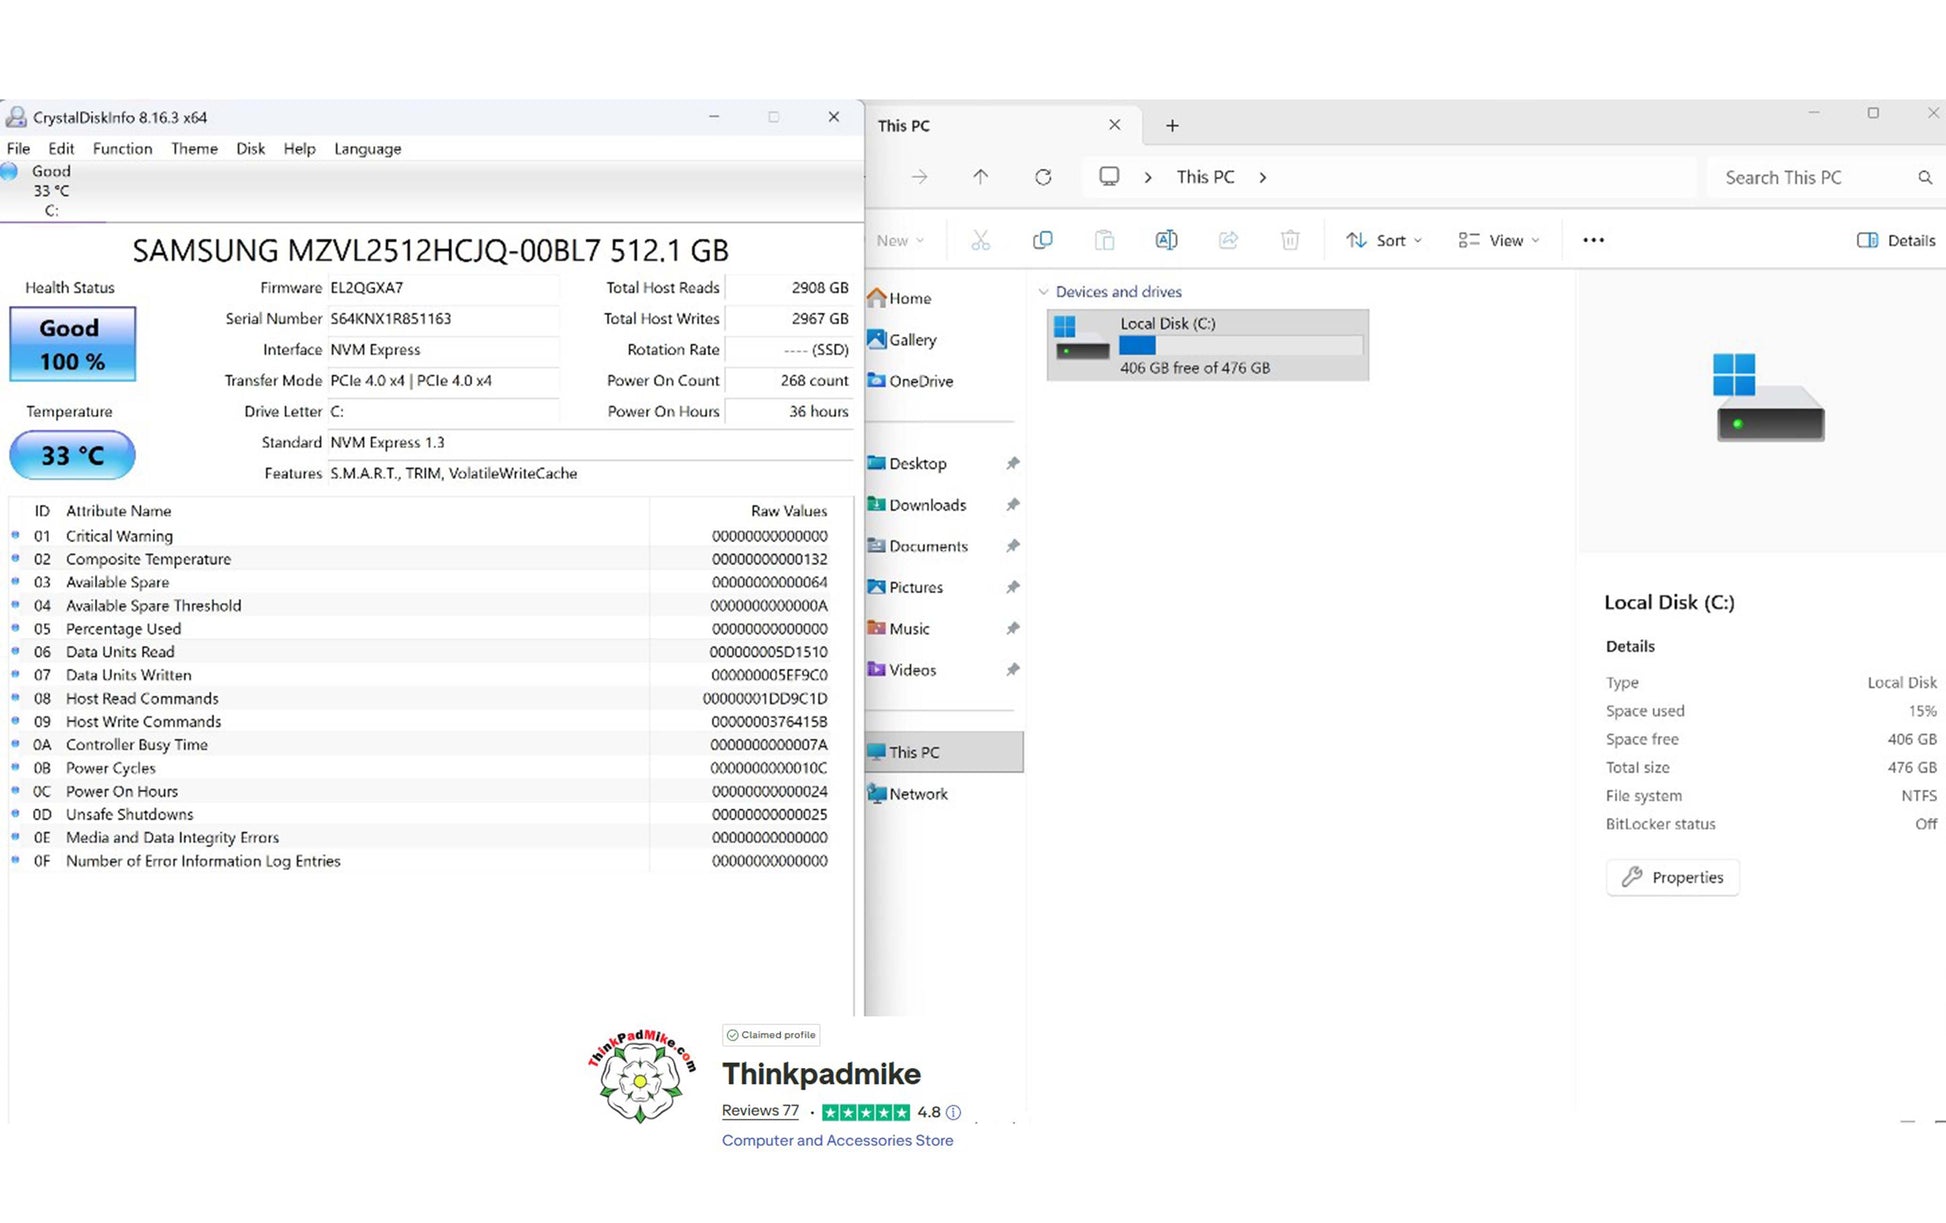Click the Good health status disk icon
Image resolution: width=1946 pixels, height=1223 pixels.
coord(10,171)
